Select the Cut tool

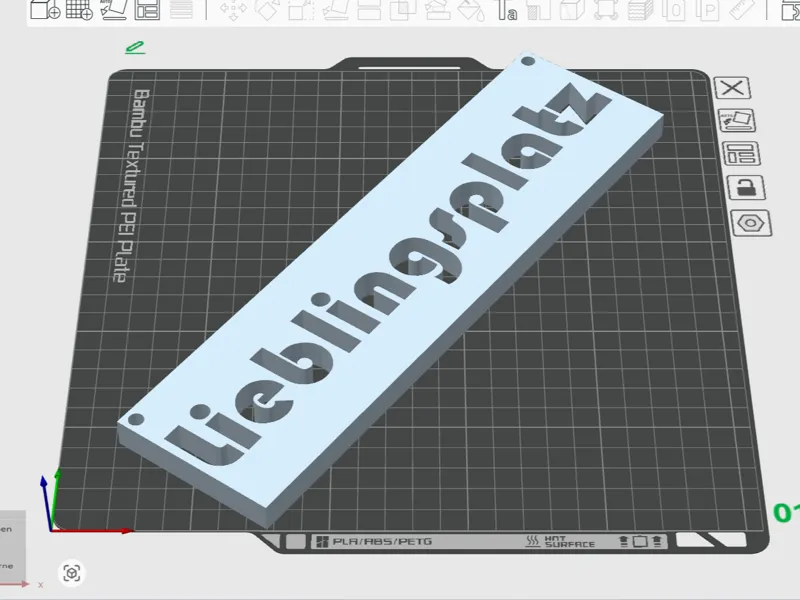tap(369, 10)
